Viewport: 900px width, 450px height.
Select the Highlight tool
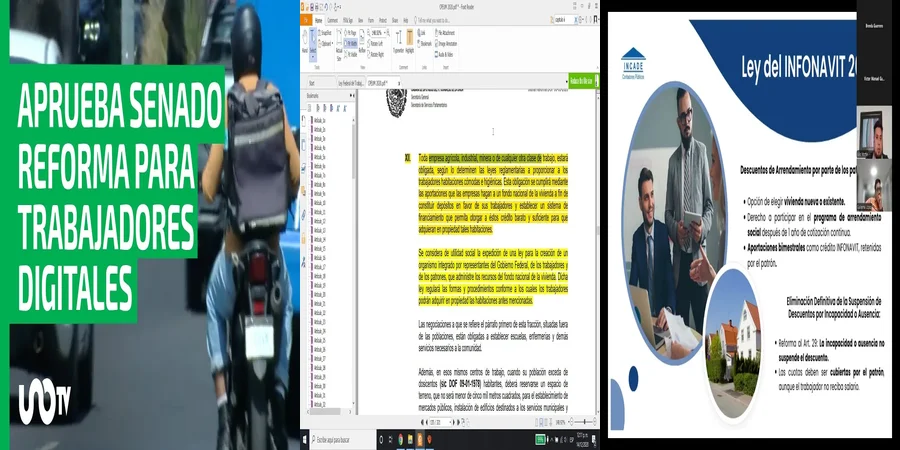click(x=410, y=41)
